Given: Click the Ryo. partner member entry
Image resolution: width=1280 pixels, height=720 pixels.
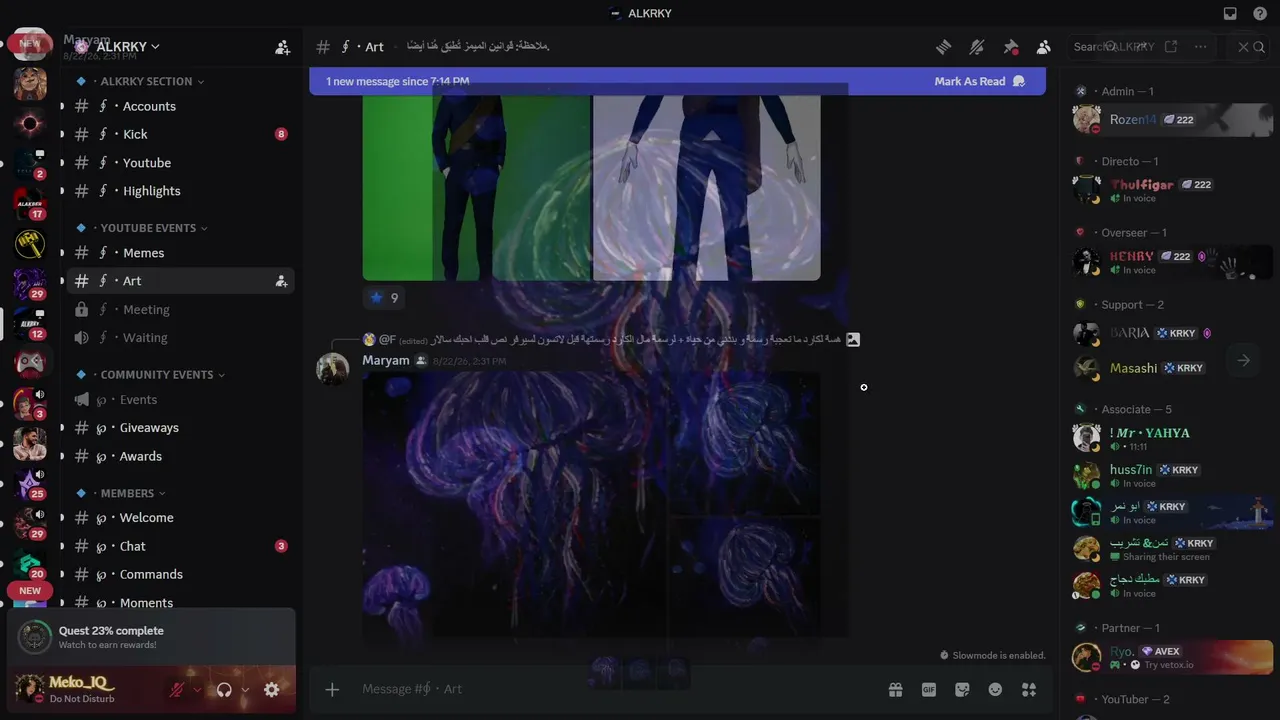Looking at the screenshot, I should [1172, 657].
